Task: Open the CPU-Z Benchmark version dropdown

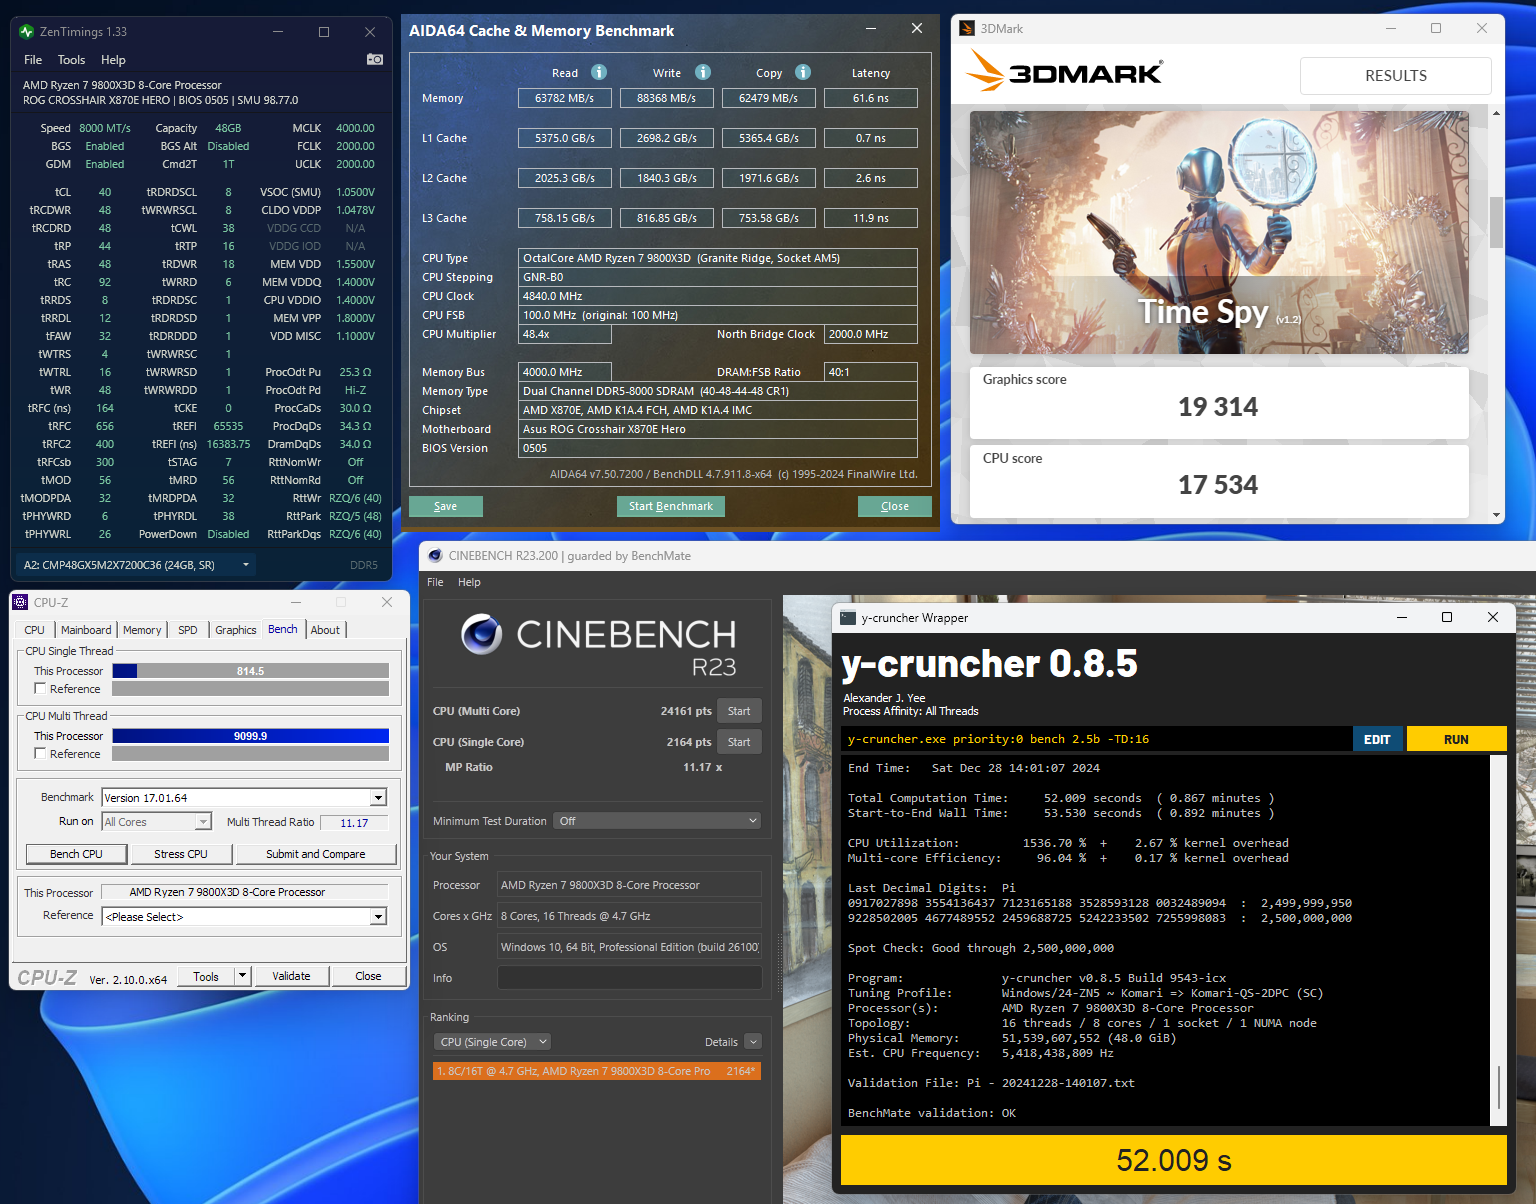Action: pyautogui.click(x=378, y=797)
